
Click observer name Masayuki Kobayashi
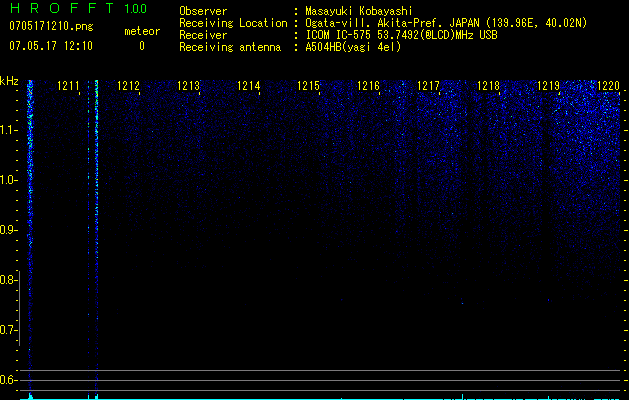pyautogui.click(x=359, y=11)
